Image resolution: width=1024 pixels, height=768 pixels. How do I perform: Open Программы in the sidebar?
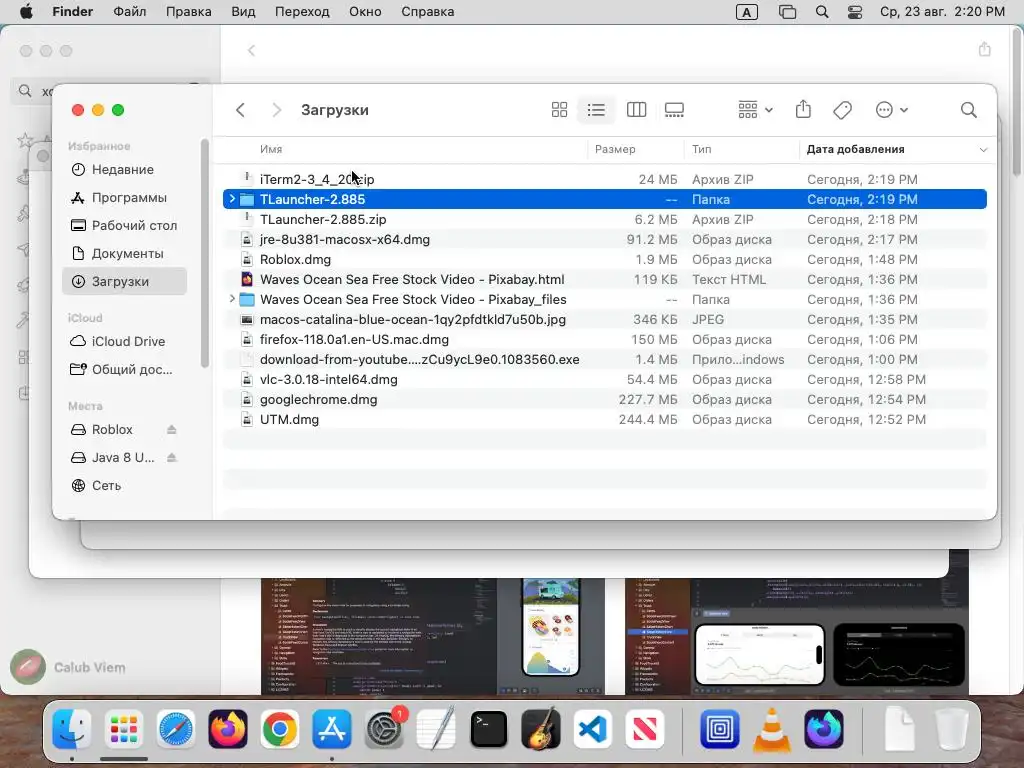124,197
